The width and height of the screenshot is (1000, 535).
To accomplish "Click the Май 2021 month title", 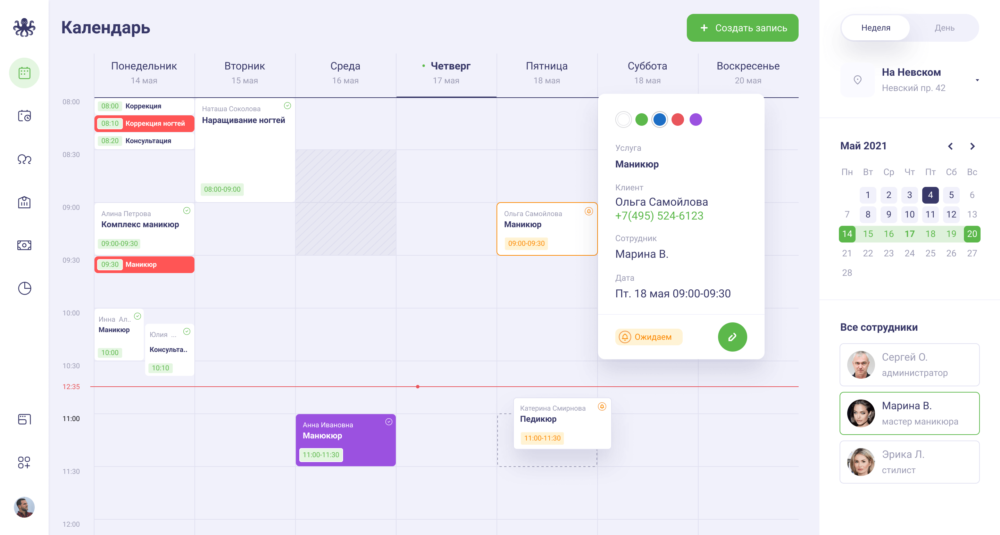I will point(864,146).
